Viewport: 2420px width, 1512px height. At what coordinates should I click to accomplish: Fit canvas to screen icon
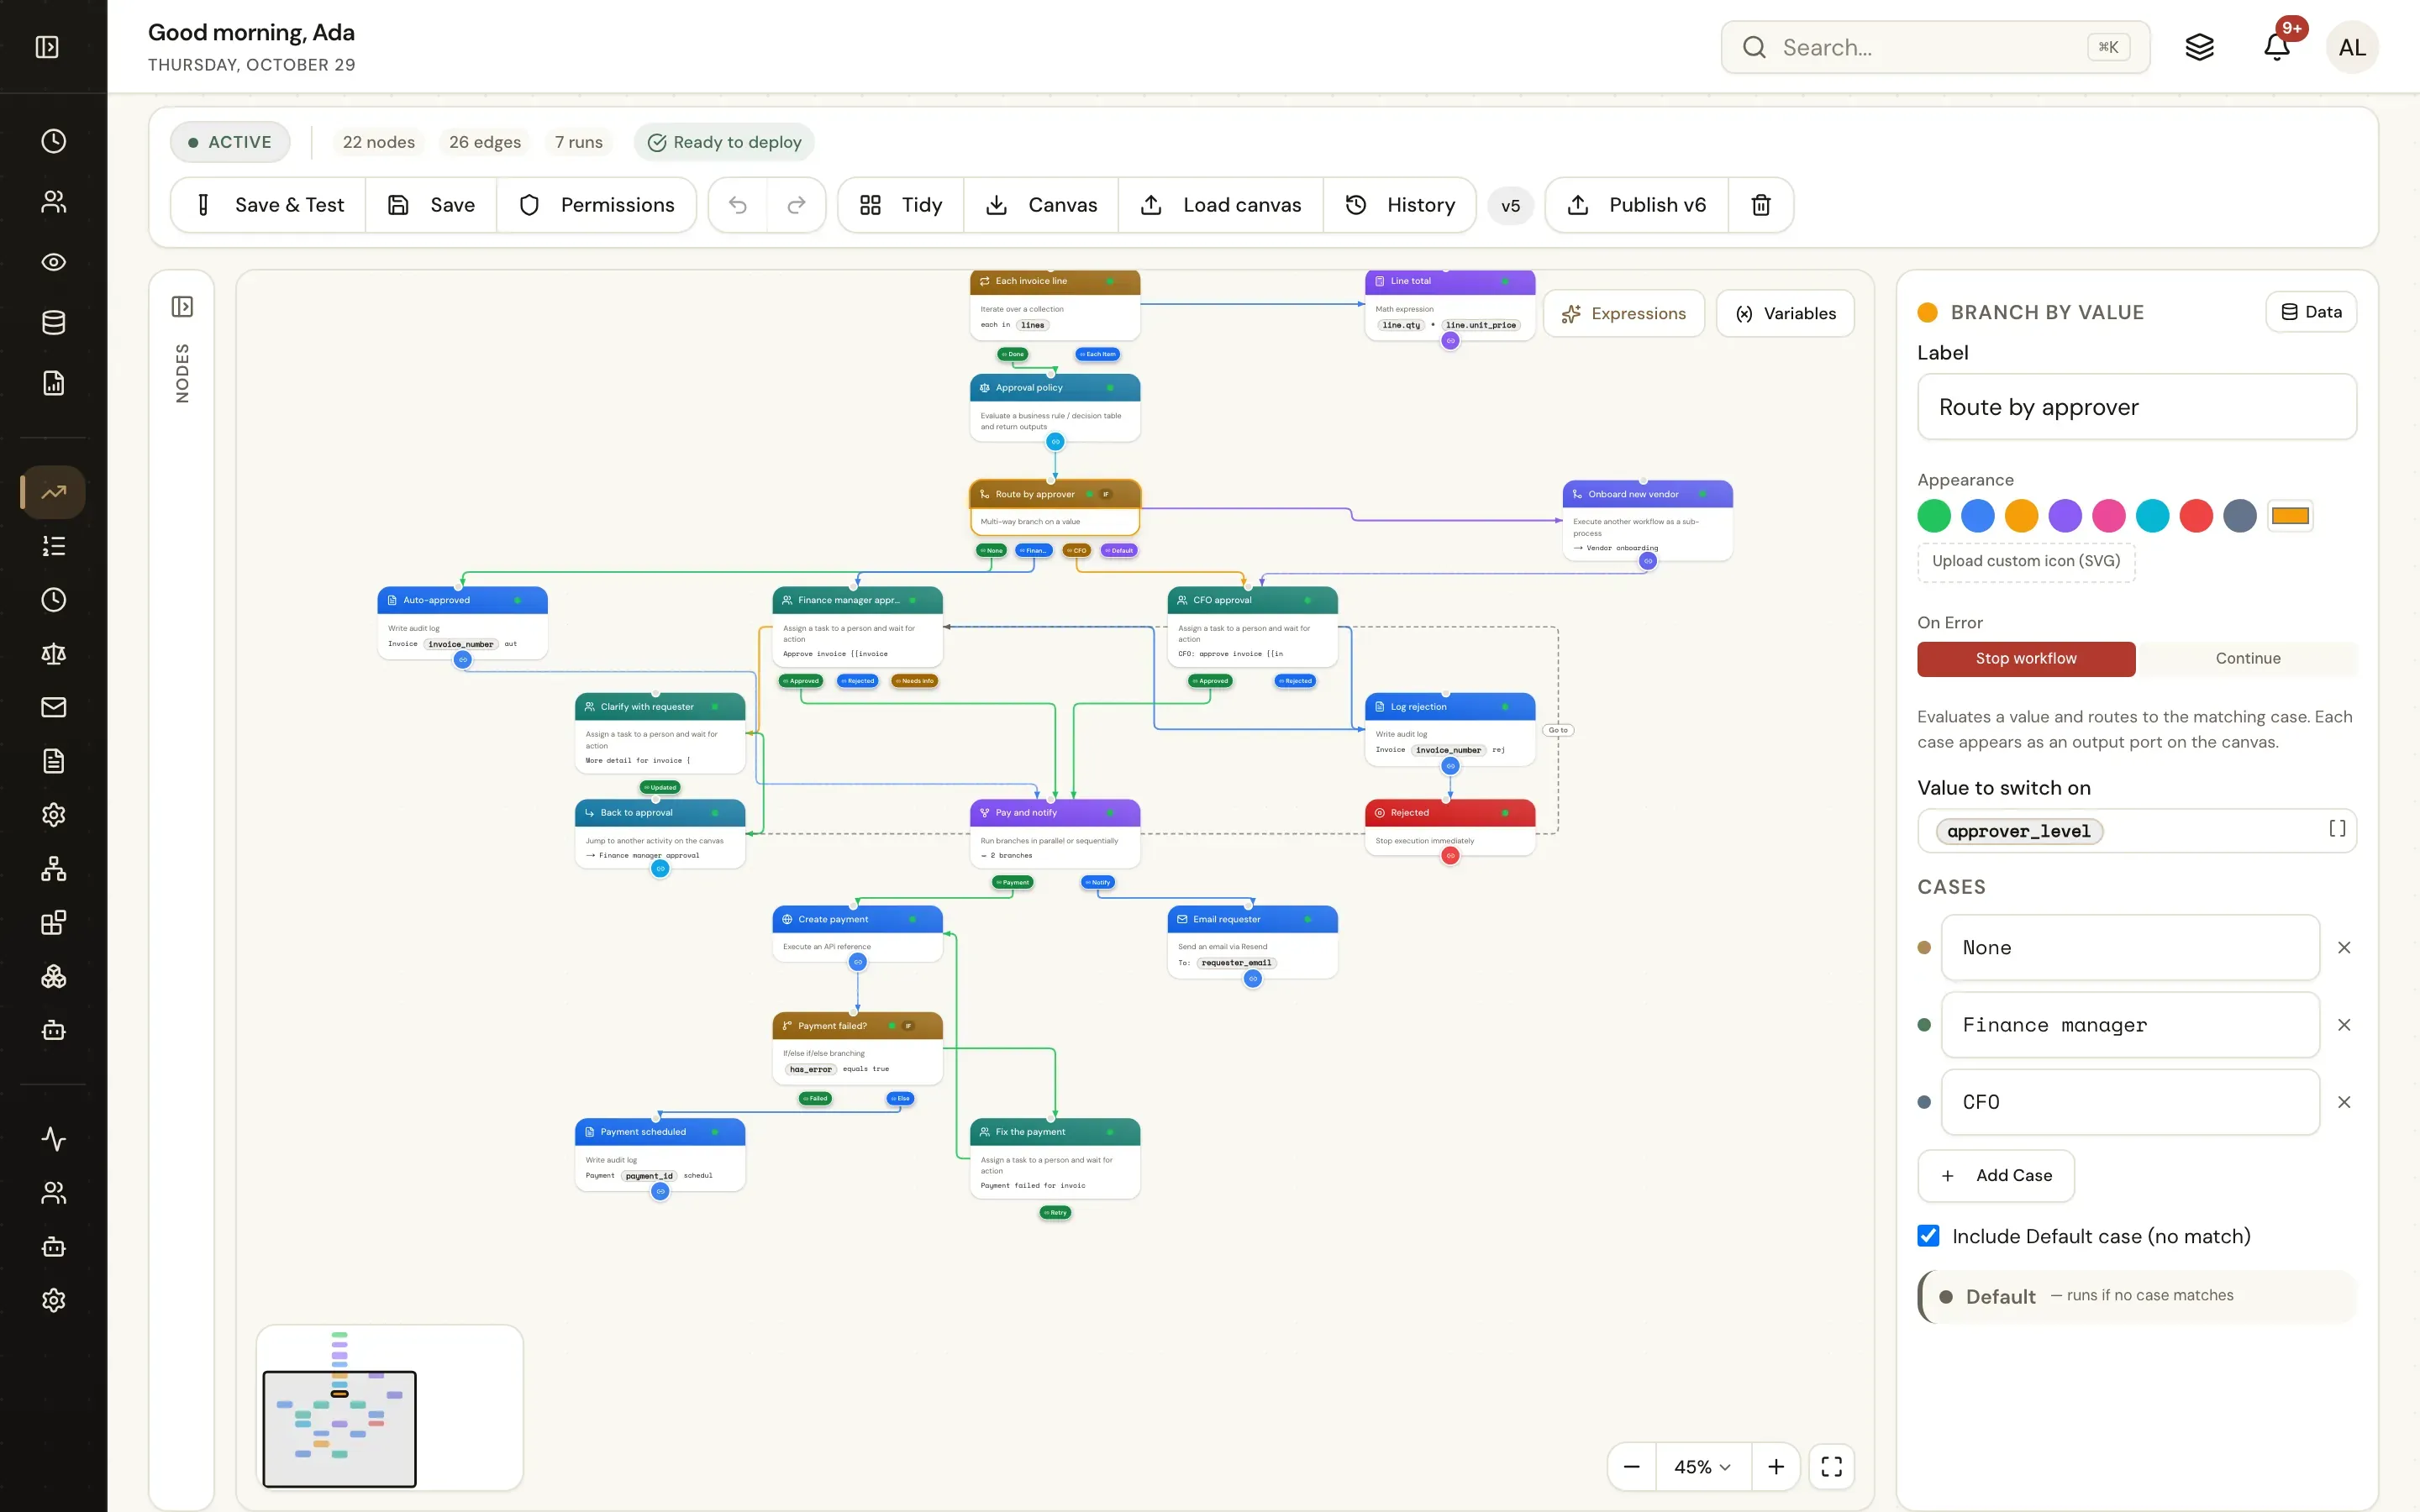click(1831, 1466)
